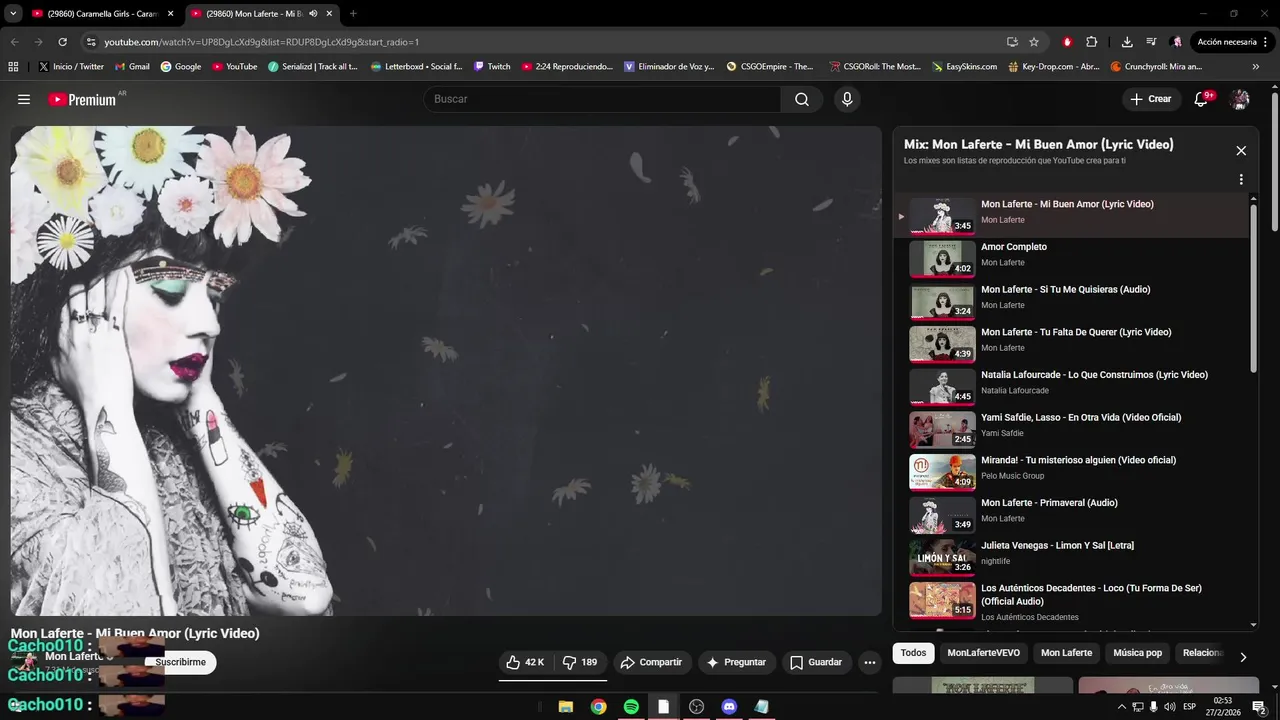Dislike the video (189)

tap(580, 662)
